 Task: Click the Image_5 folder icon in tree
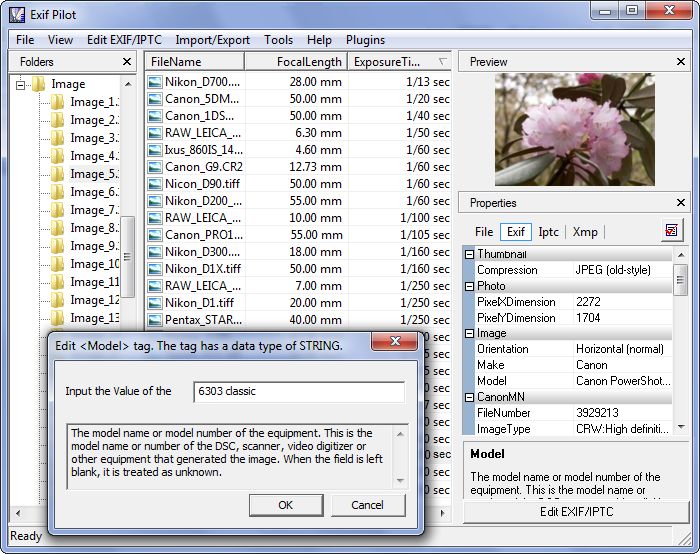pos(58,174)
